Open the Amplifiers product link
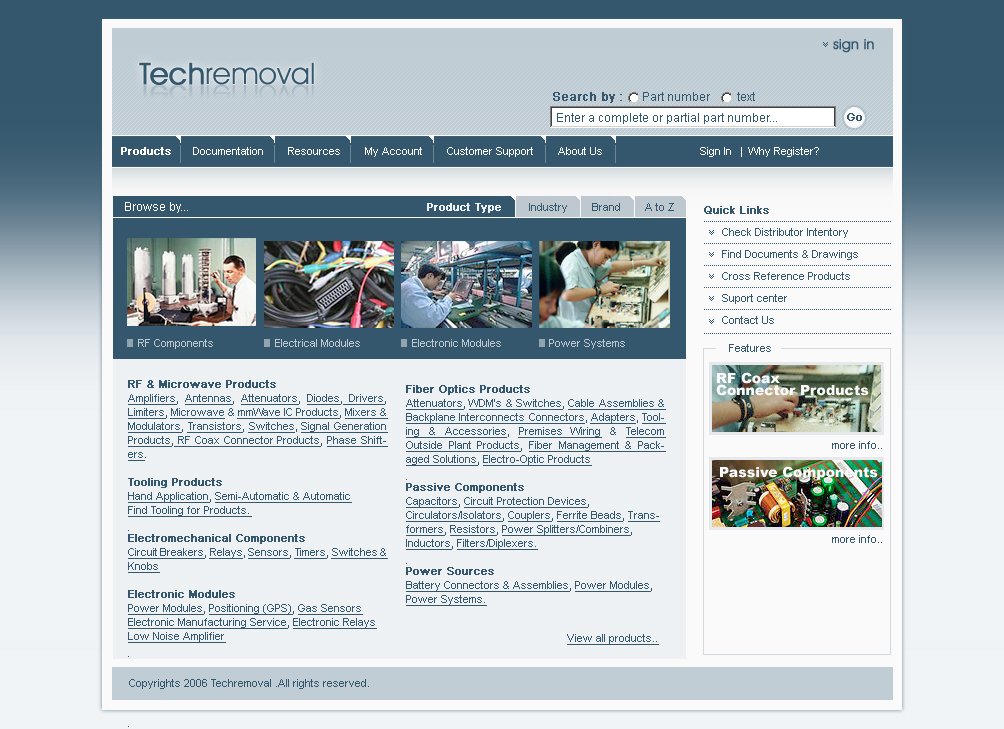This screenshot has height=729, width=1004. (x=151, y=398)
